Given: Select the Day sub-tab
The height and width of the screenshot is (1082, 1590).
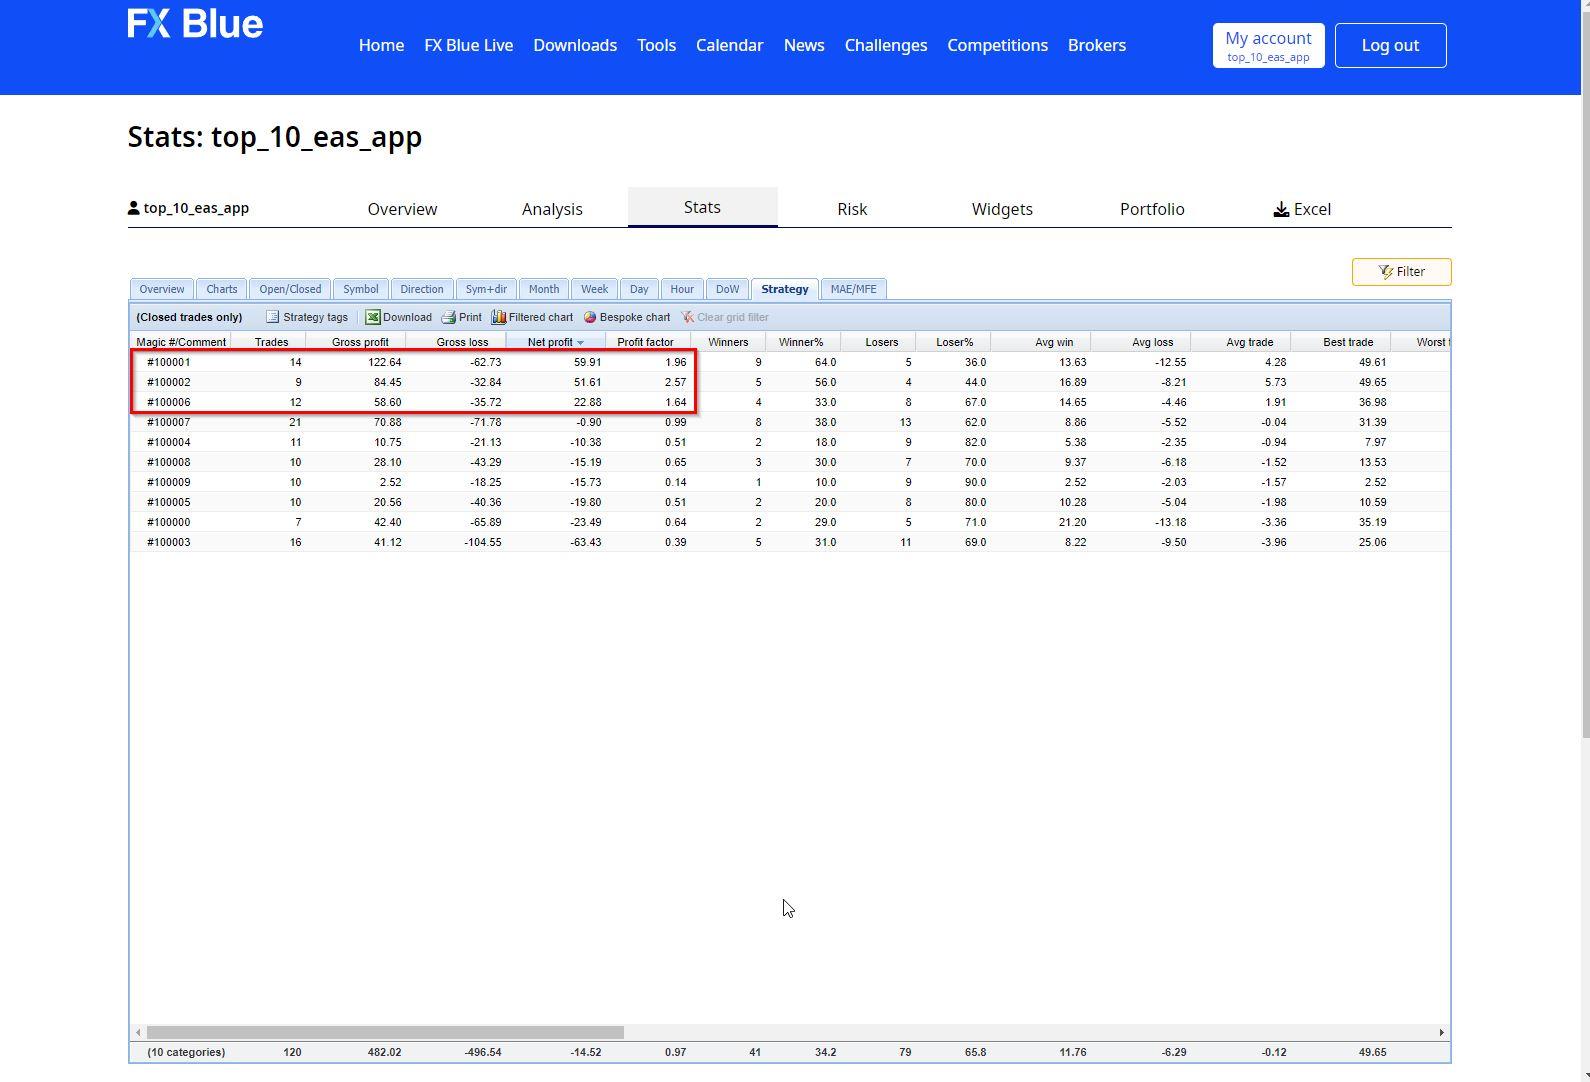Looking at the screenshot, I should [x=639, y=289].
